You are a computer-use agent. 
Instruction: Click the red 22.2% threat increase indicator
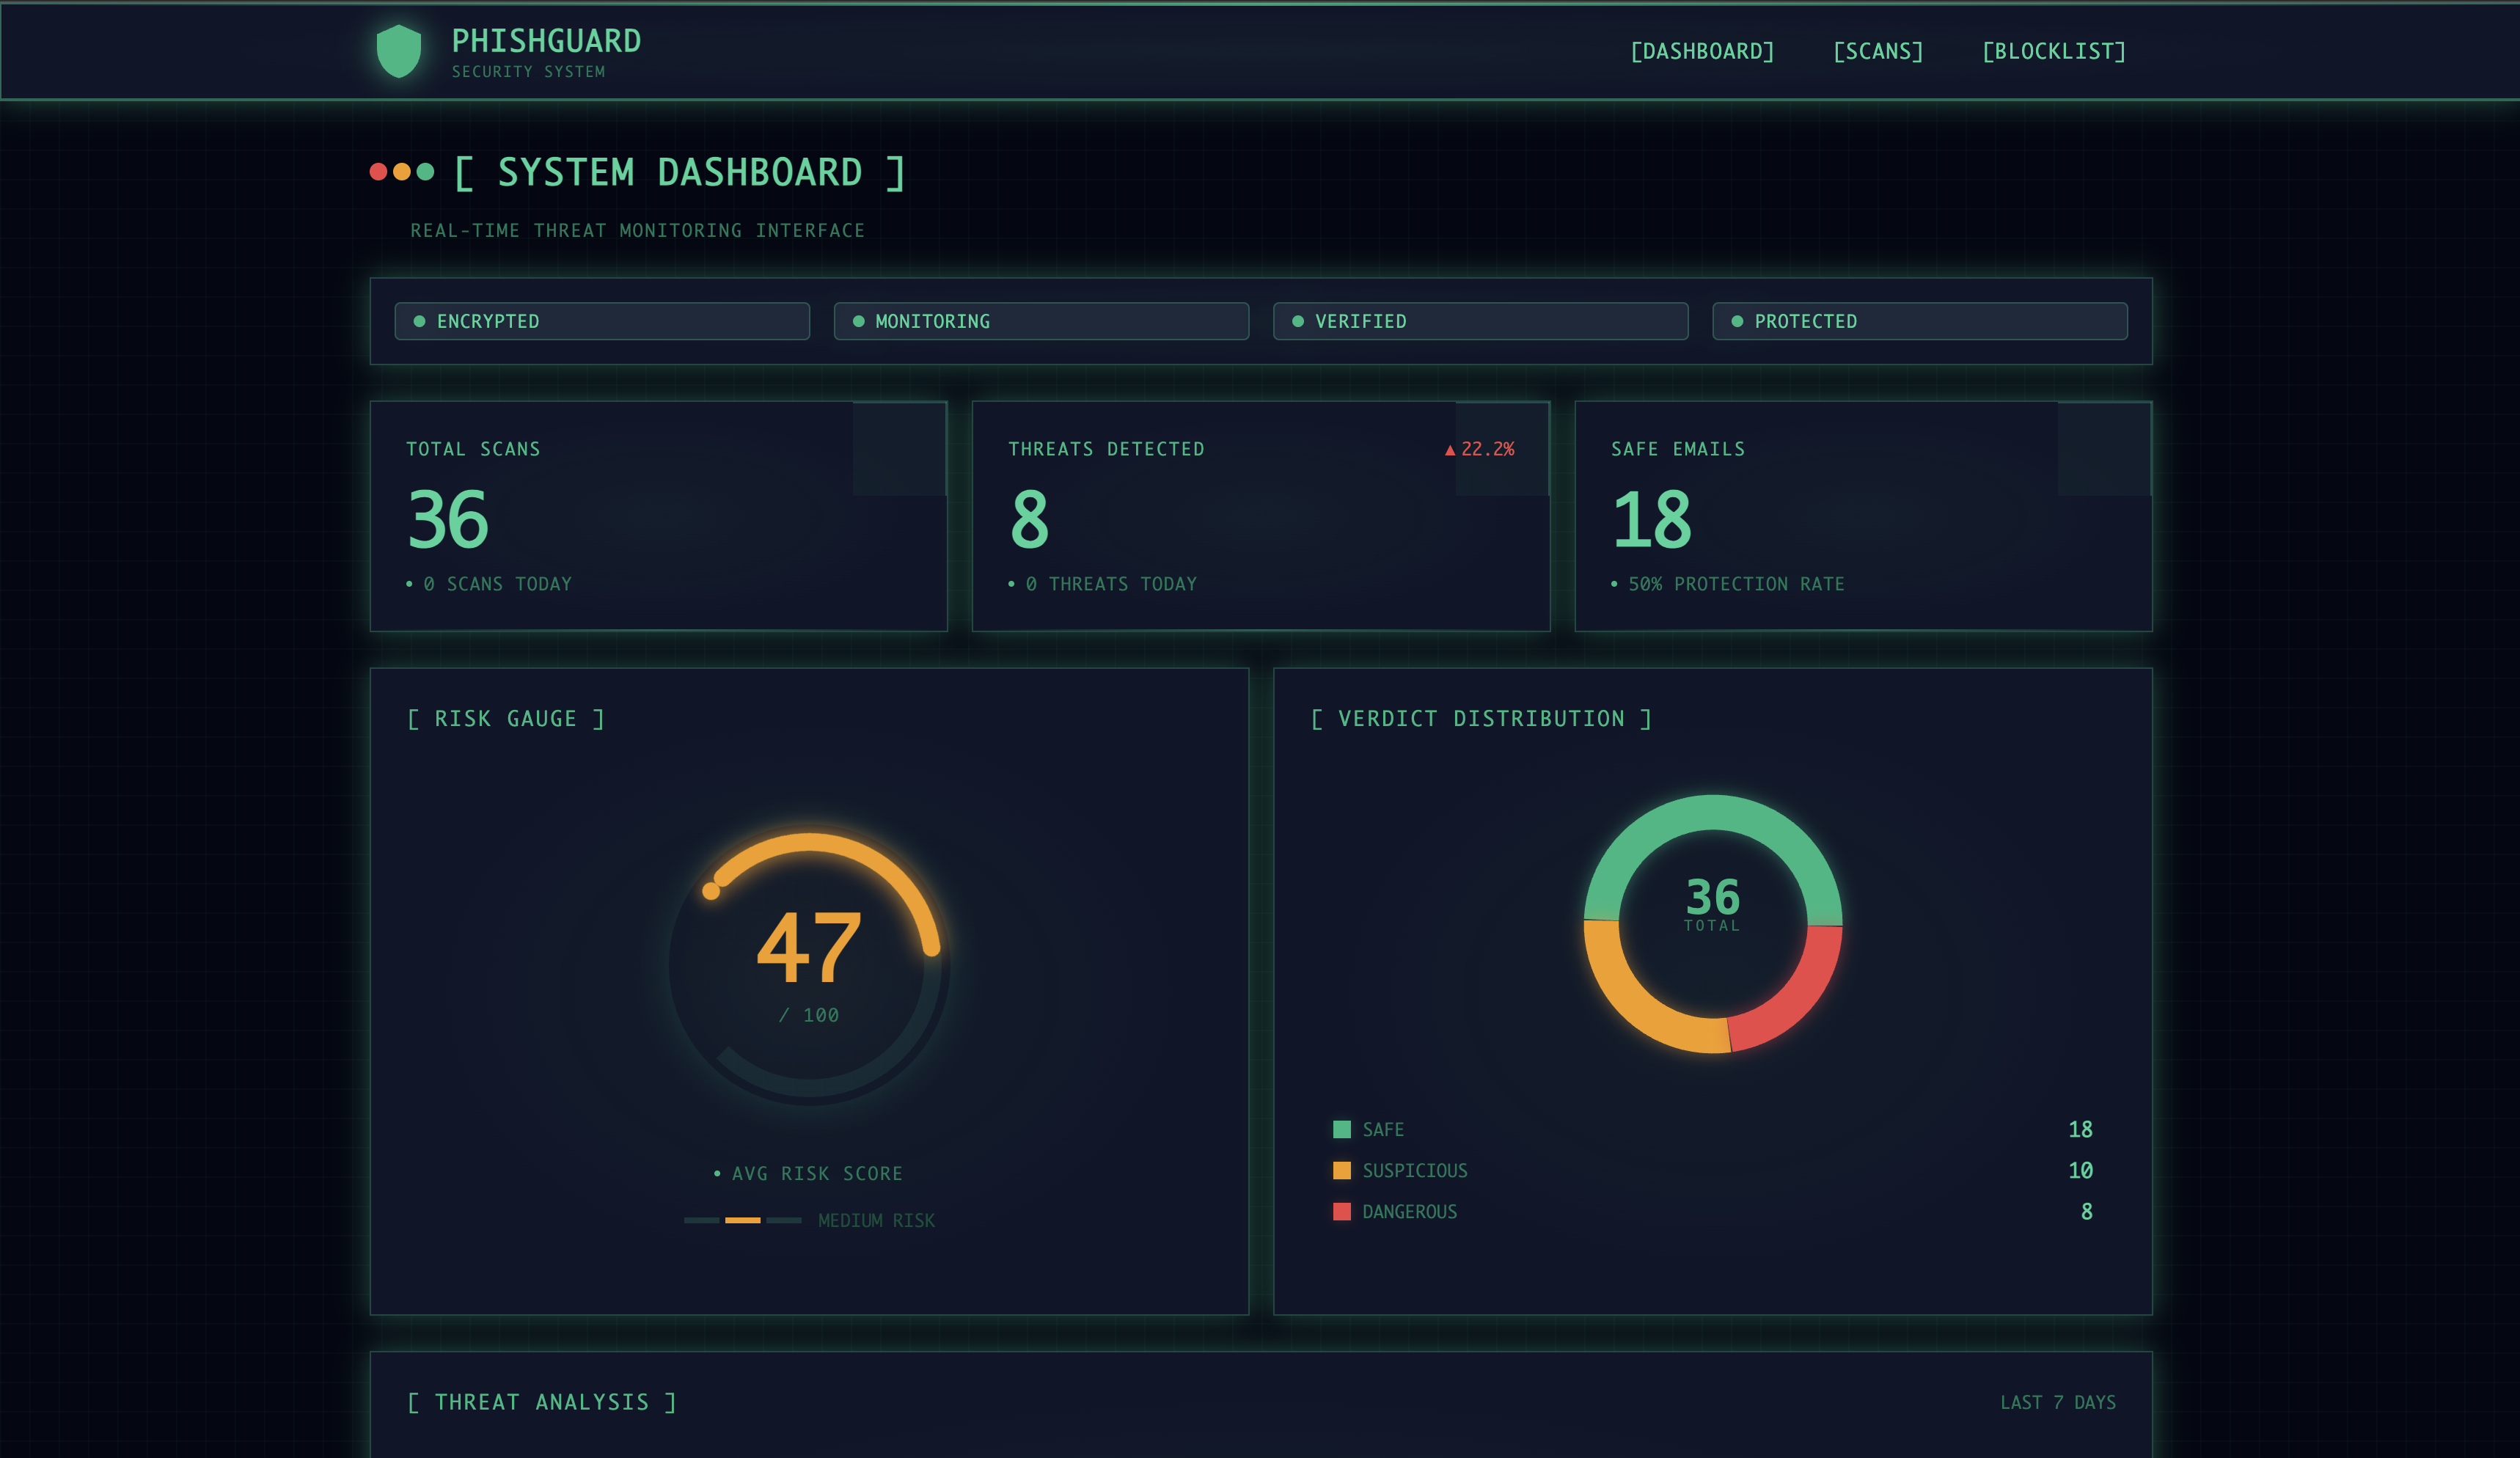click(1480, 449)
